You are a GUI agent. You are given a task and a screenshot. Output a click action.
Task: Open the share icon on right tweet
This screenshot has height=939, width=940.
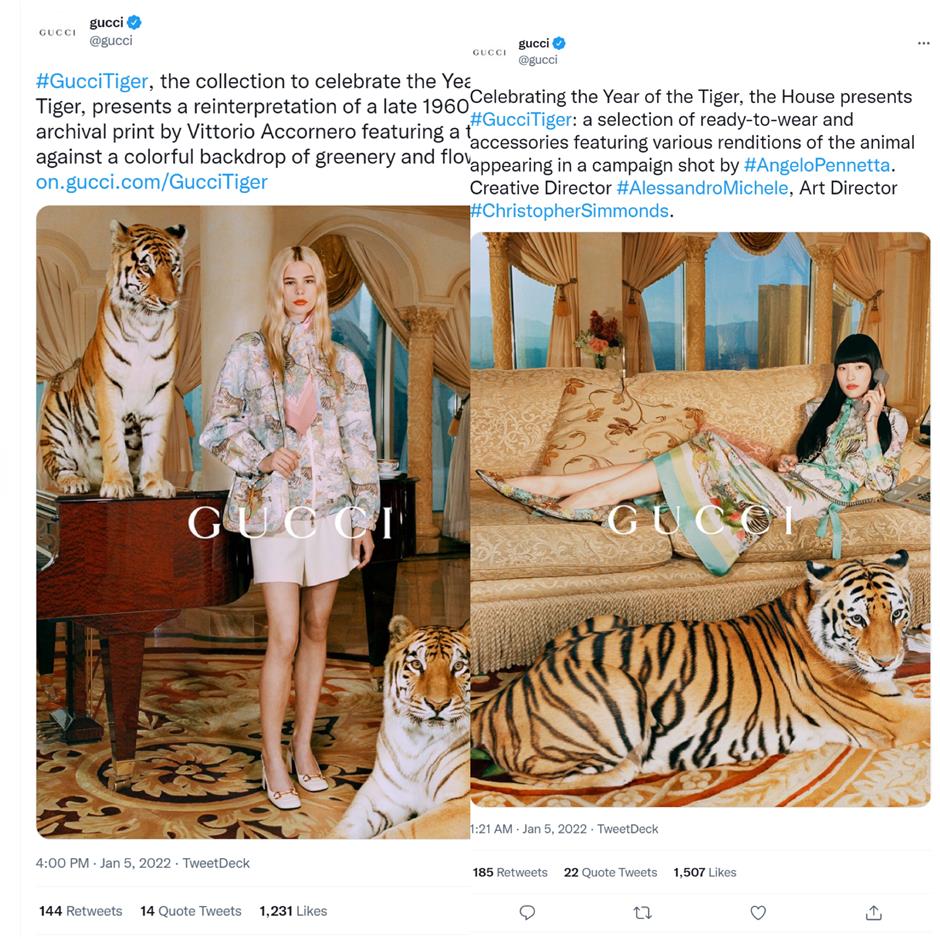point(873,912)
